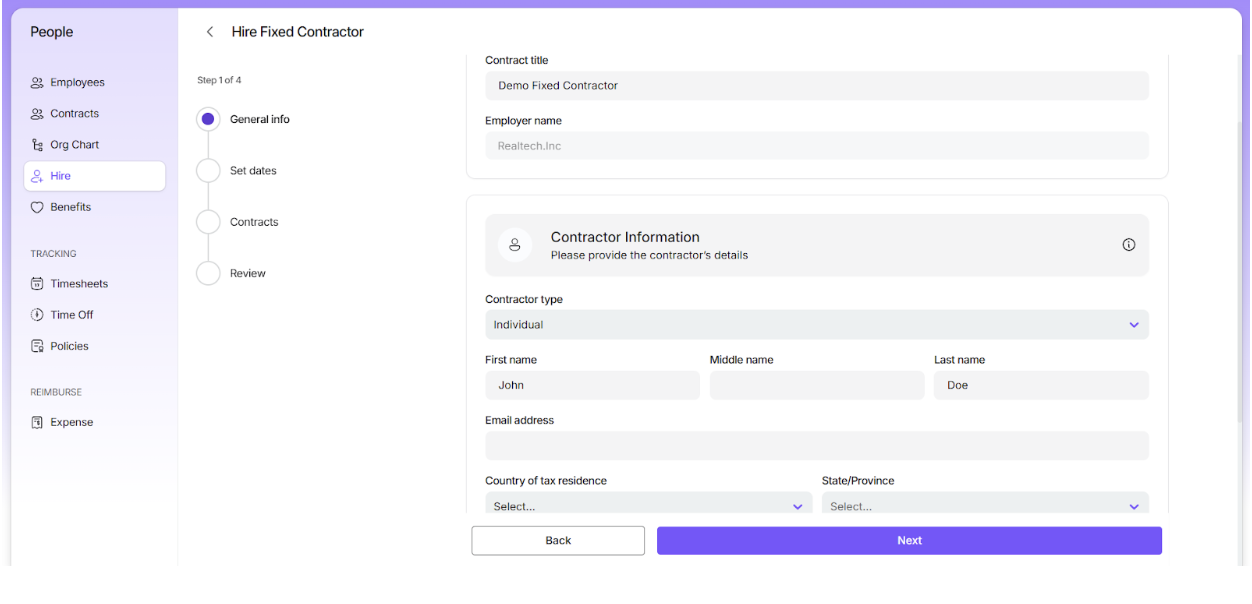Click the info icon in Contractor Information

1128,245
